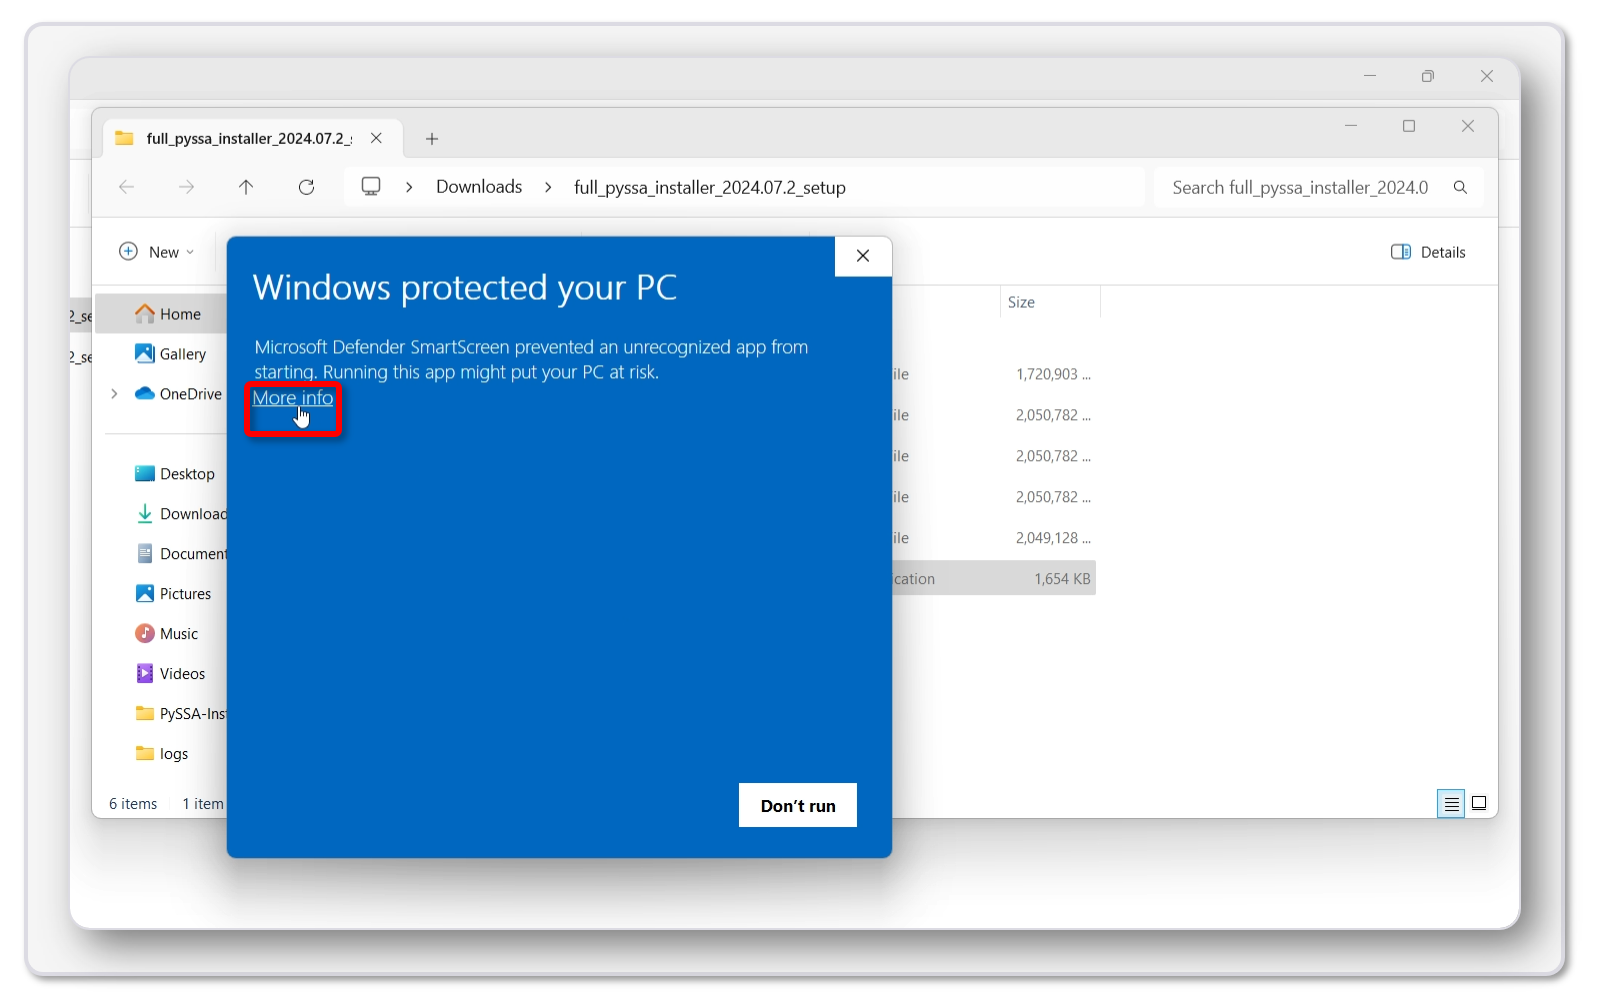This screenshot has width=1600, height=1005.
Task: Select Downloads in the address breadcrumb
Action: coord(479,187)
